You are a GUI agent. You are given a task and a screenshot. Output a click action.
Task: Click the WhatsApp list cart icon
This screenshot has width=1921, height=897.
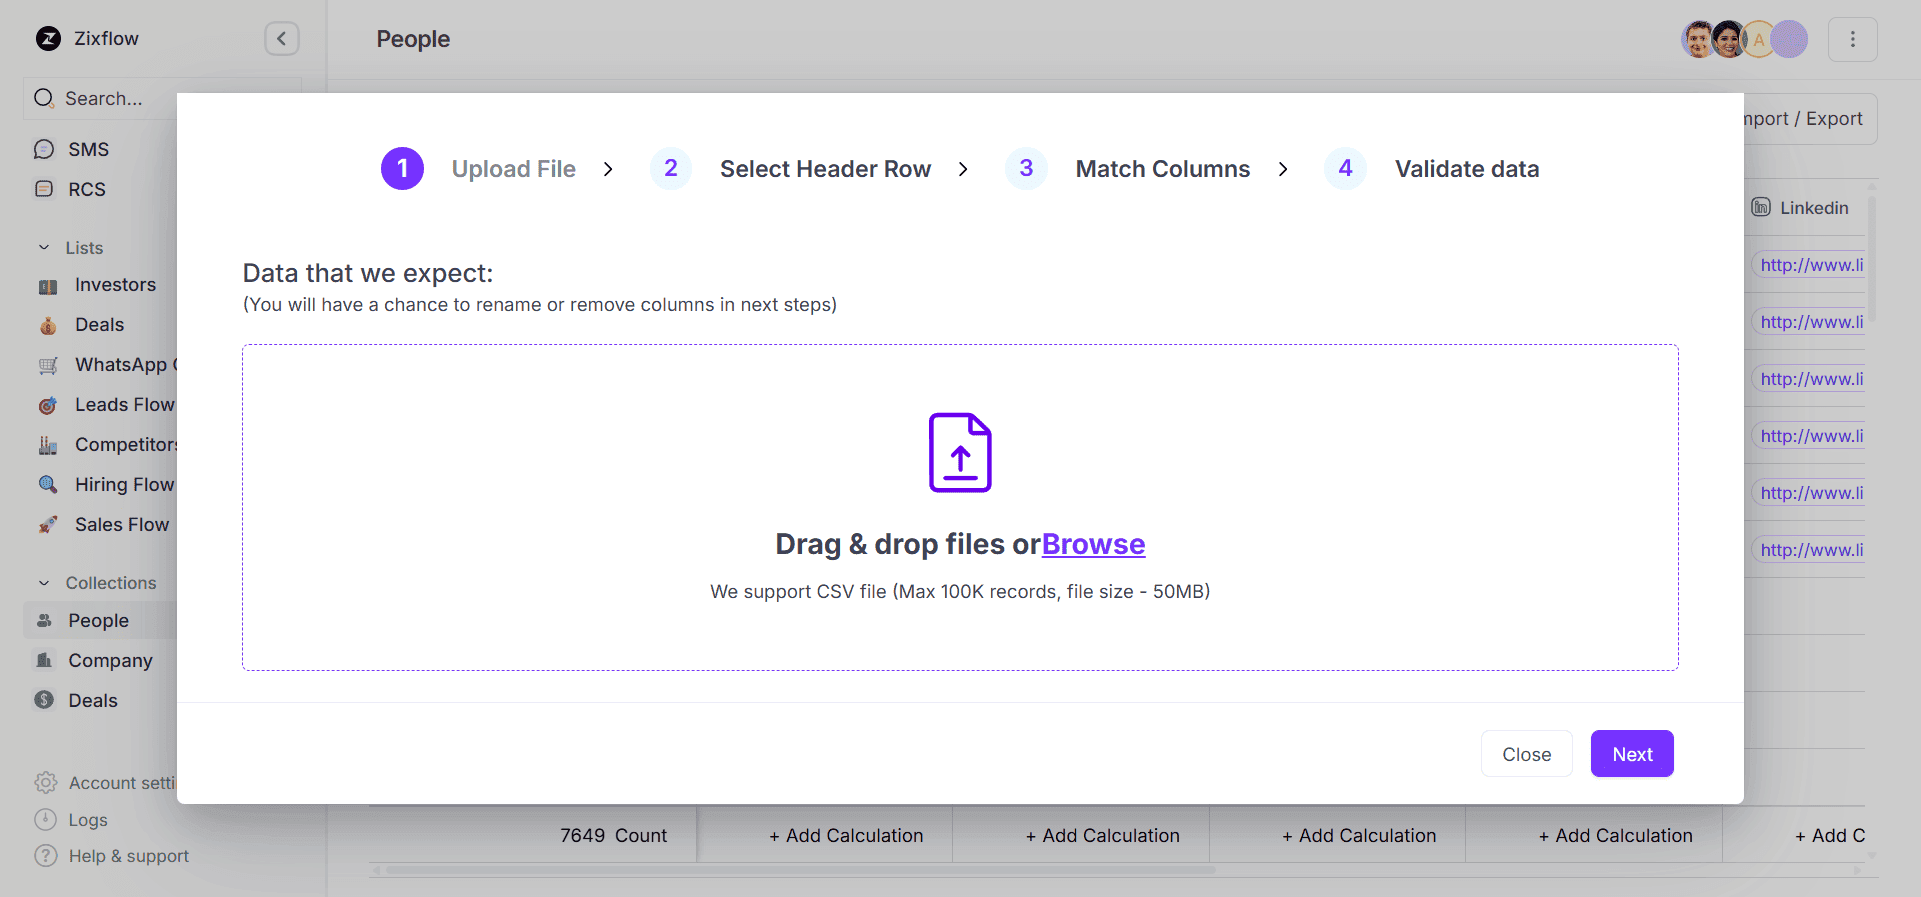[48, 365]
